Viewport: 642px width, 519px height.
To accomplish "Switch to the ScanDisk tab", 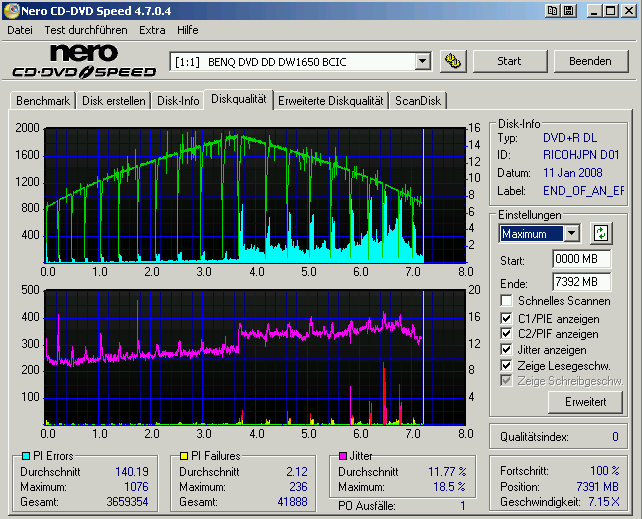I will click(418, 101).
